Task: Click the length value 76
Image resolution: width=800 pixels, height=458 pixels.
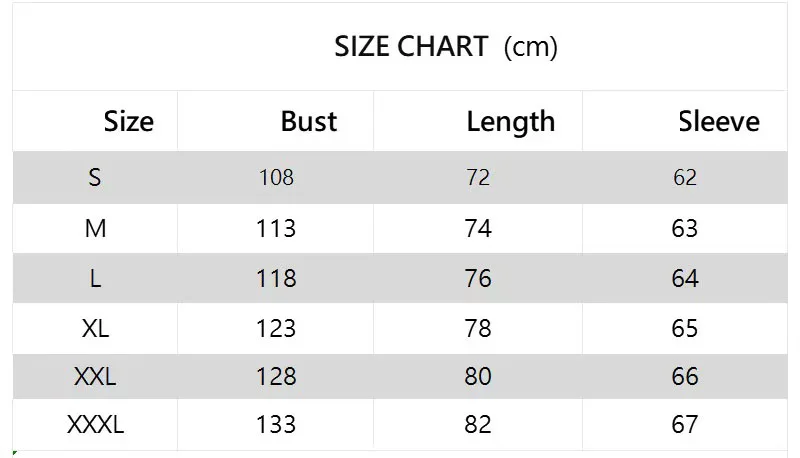Action: pyautogui.click(x=478, y=278)
